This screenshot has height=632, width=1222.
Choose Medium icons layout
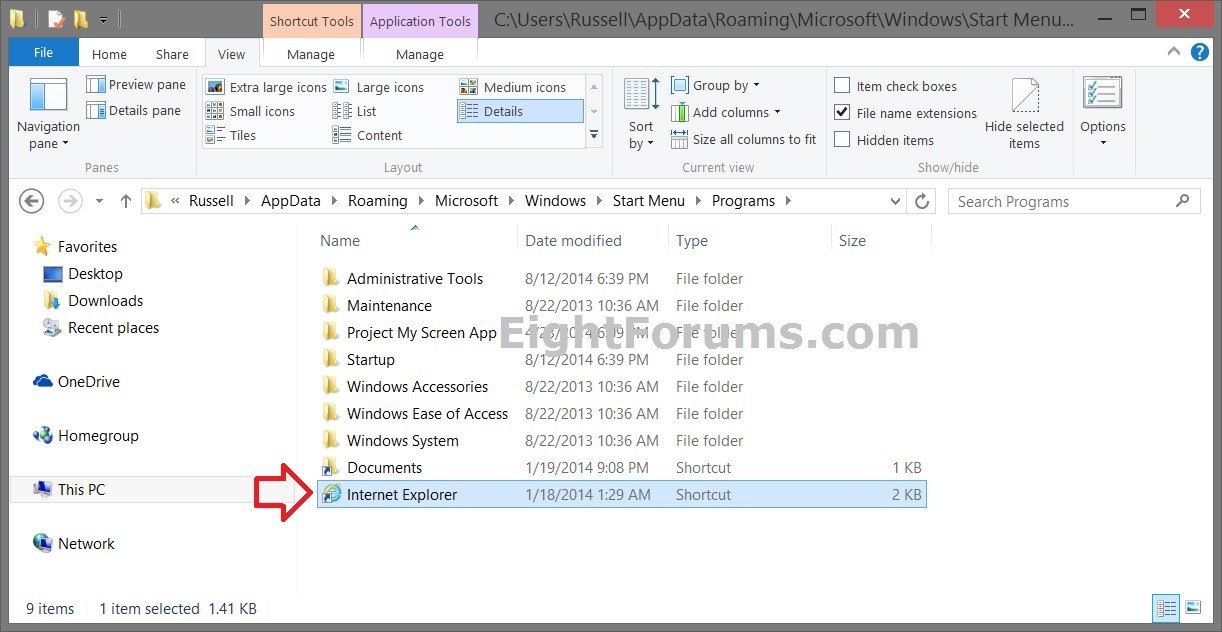tap(513, 87)
